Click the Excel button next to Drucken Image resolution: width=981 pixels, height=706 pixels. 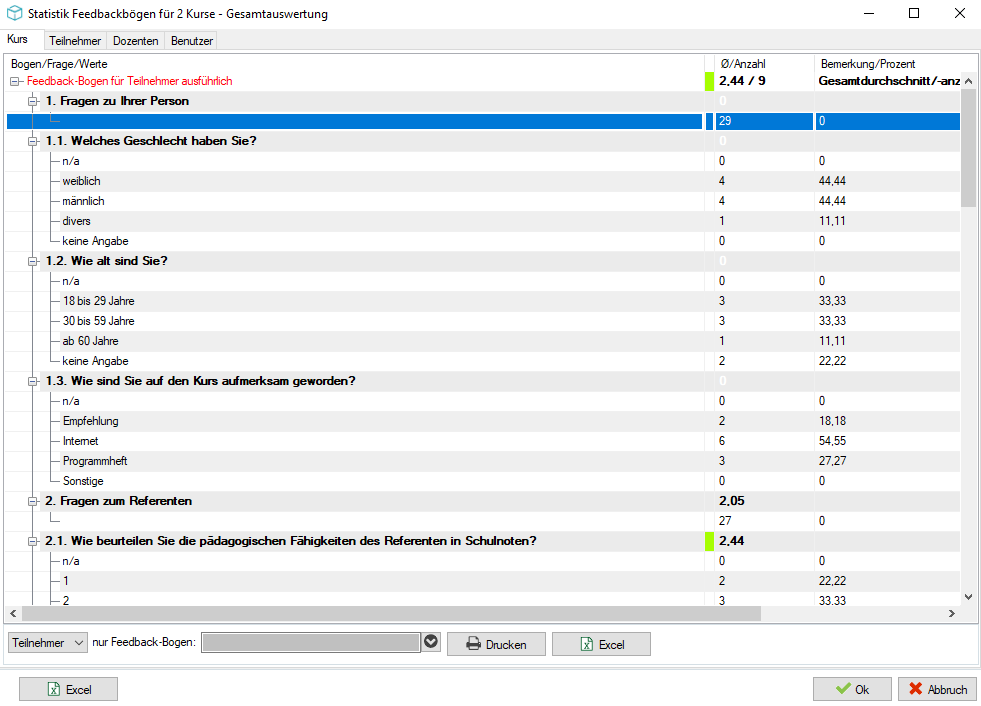tap(601, 644)
